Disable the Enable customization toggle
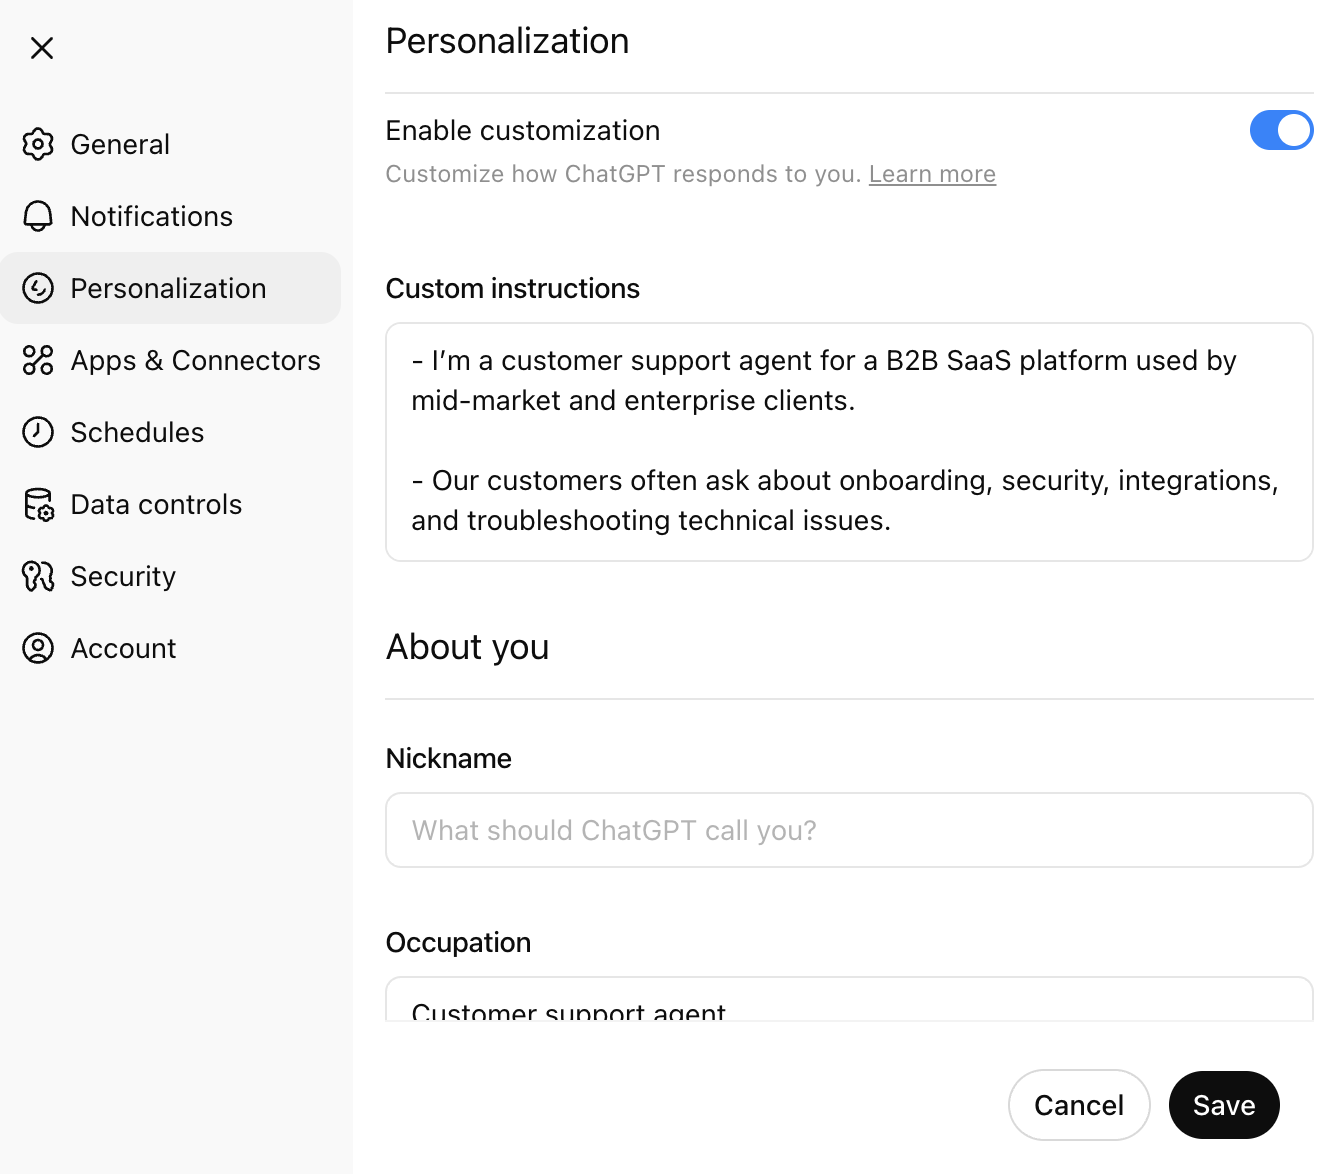This screenshot has height=1174, width=1332. (1281, 130)
